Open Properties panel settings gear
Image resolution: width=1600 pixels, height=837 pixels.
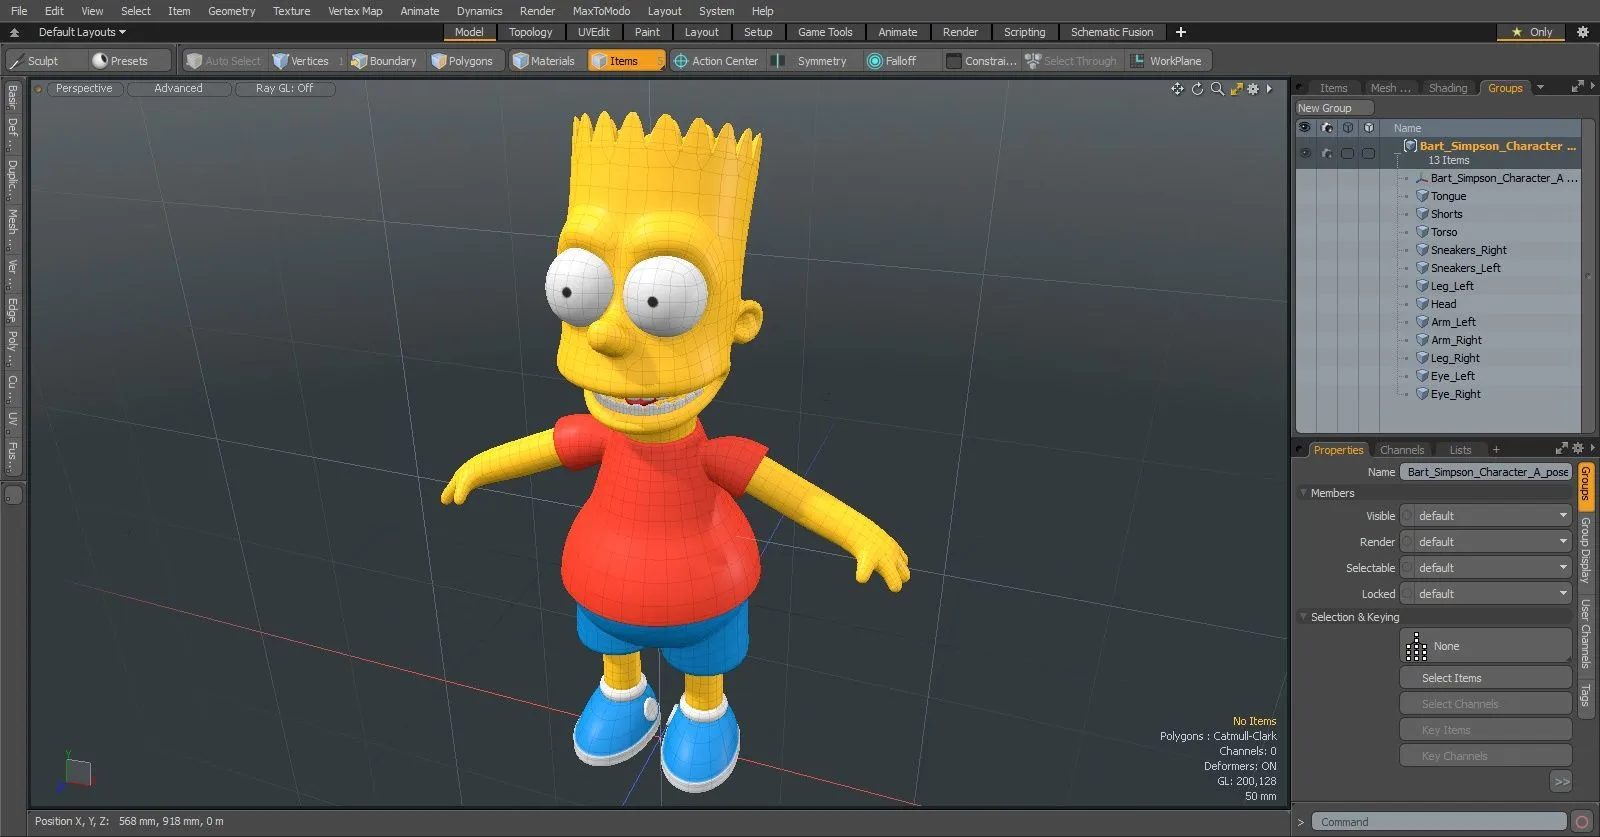[1578, 448]
